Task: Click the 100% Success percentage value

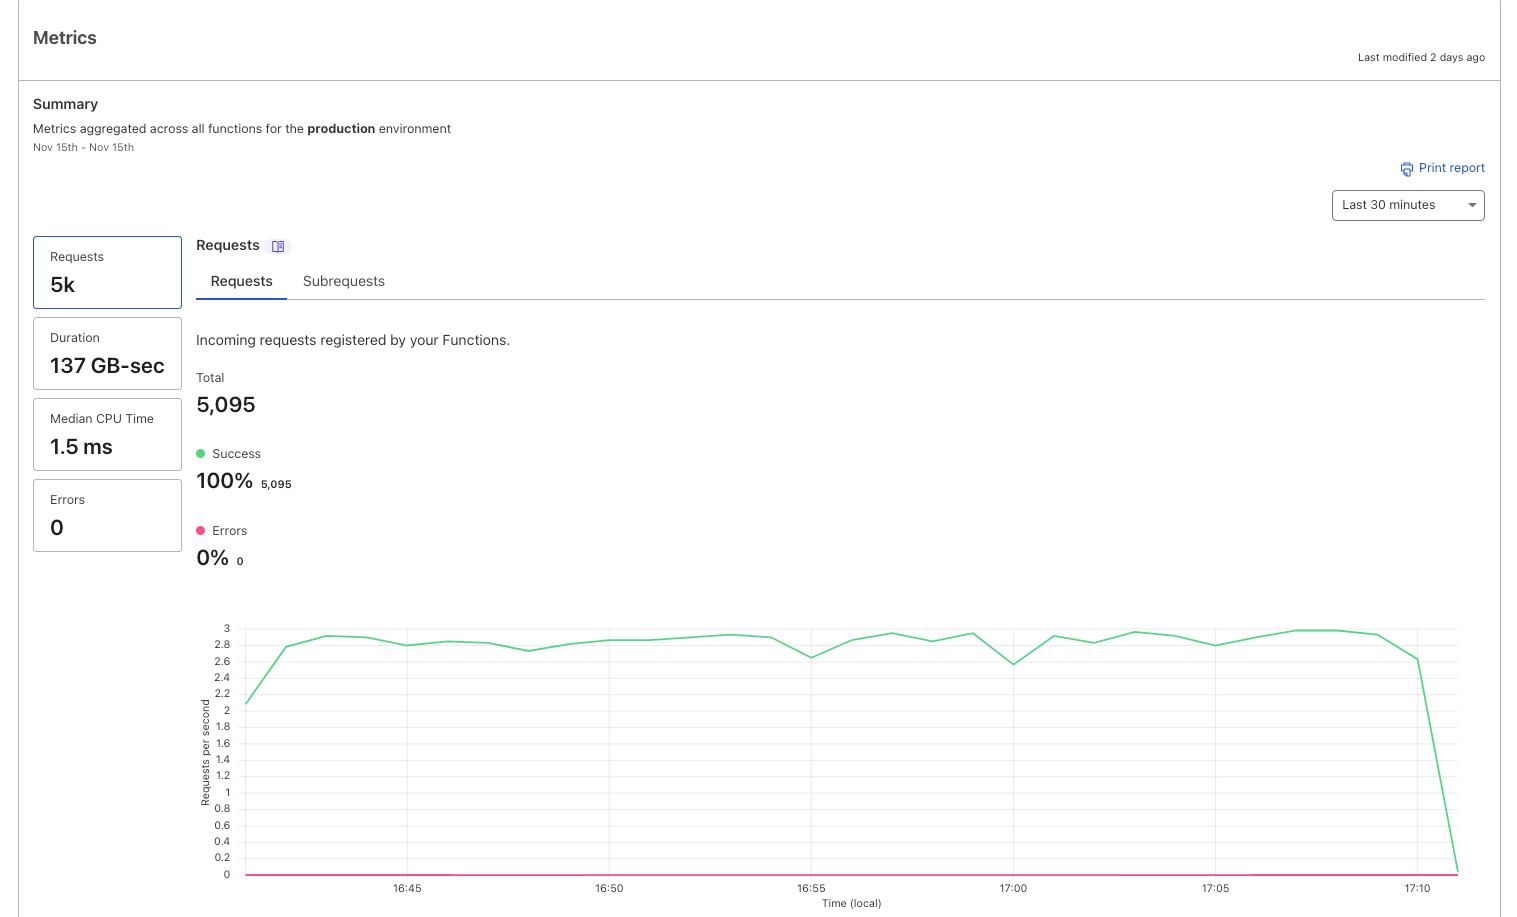Action: coord(225,481)
